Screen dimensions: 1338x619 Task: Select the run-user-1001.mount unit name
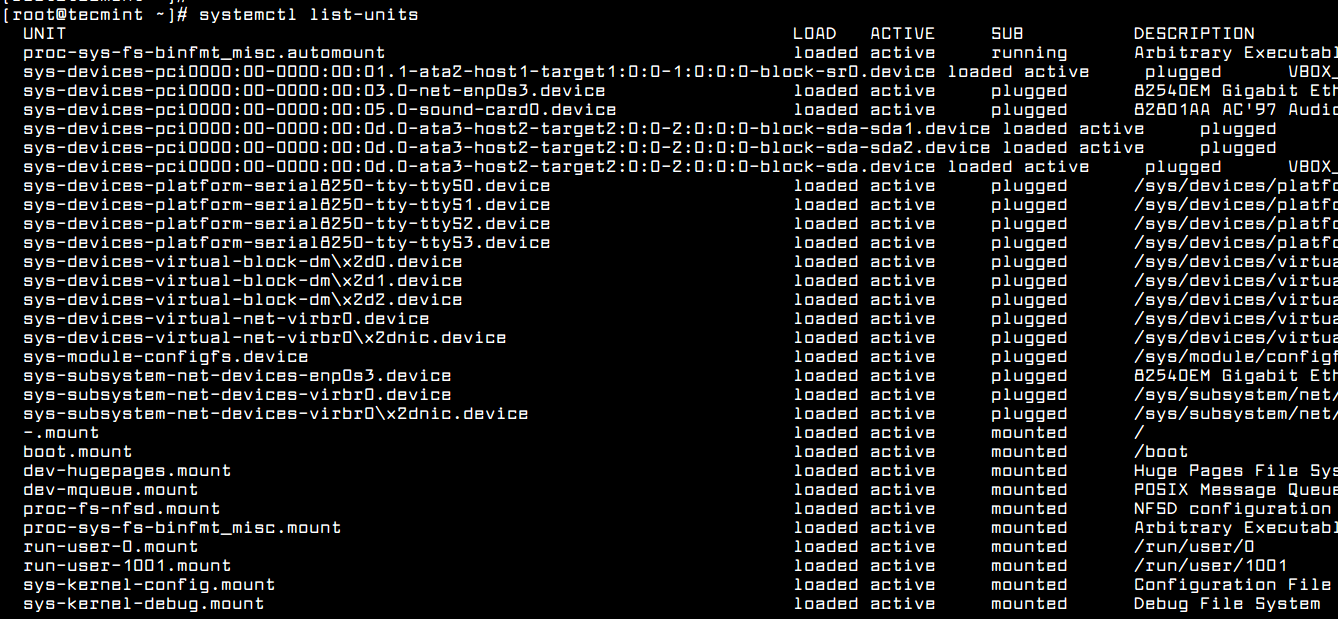tap(127, 566)
